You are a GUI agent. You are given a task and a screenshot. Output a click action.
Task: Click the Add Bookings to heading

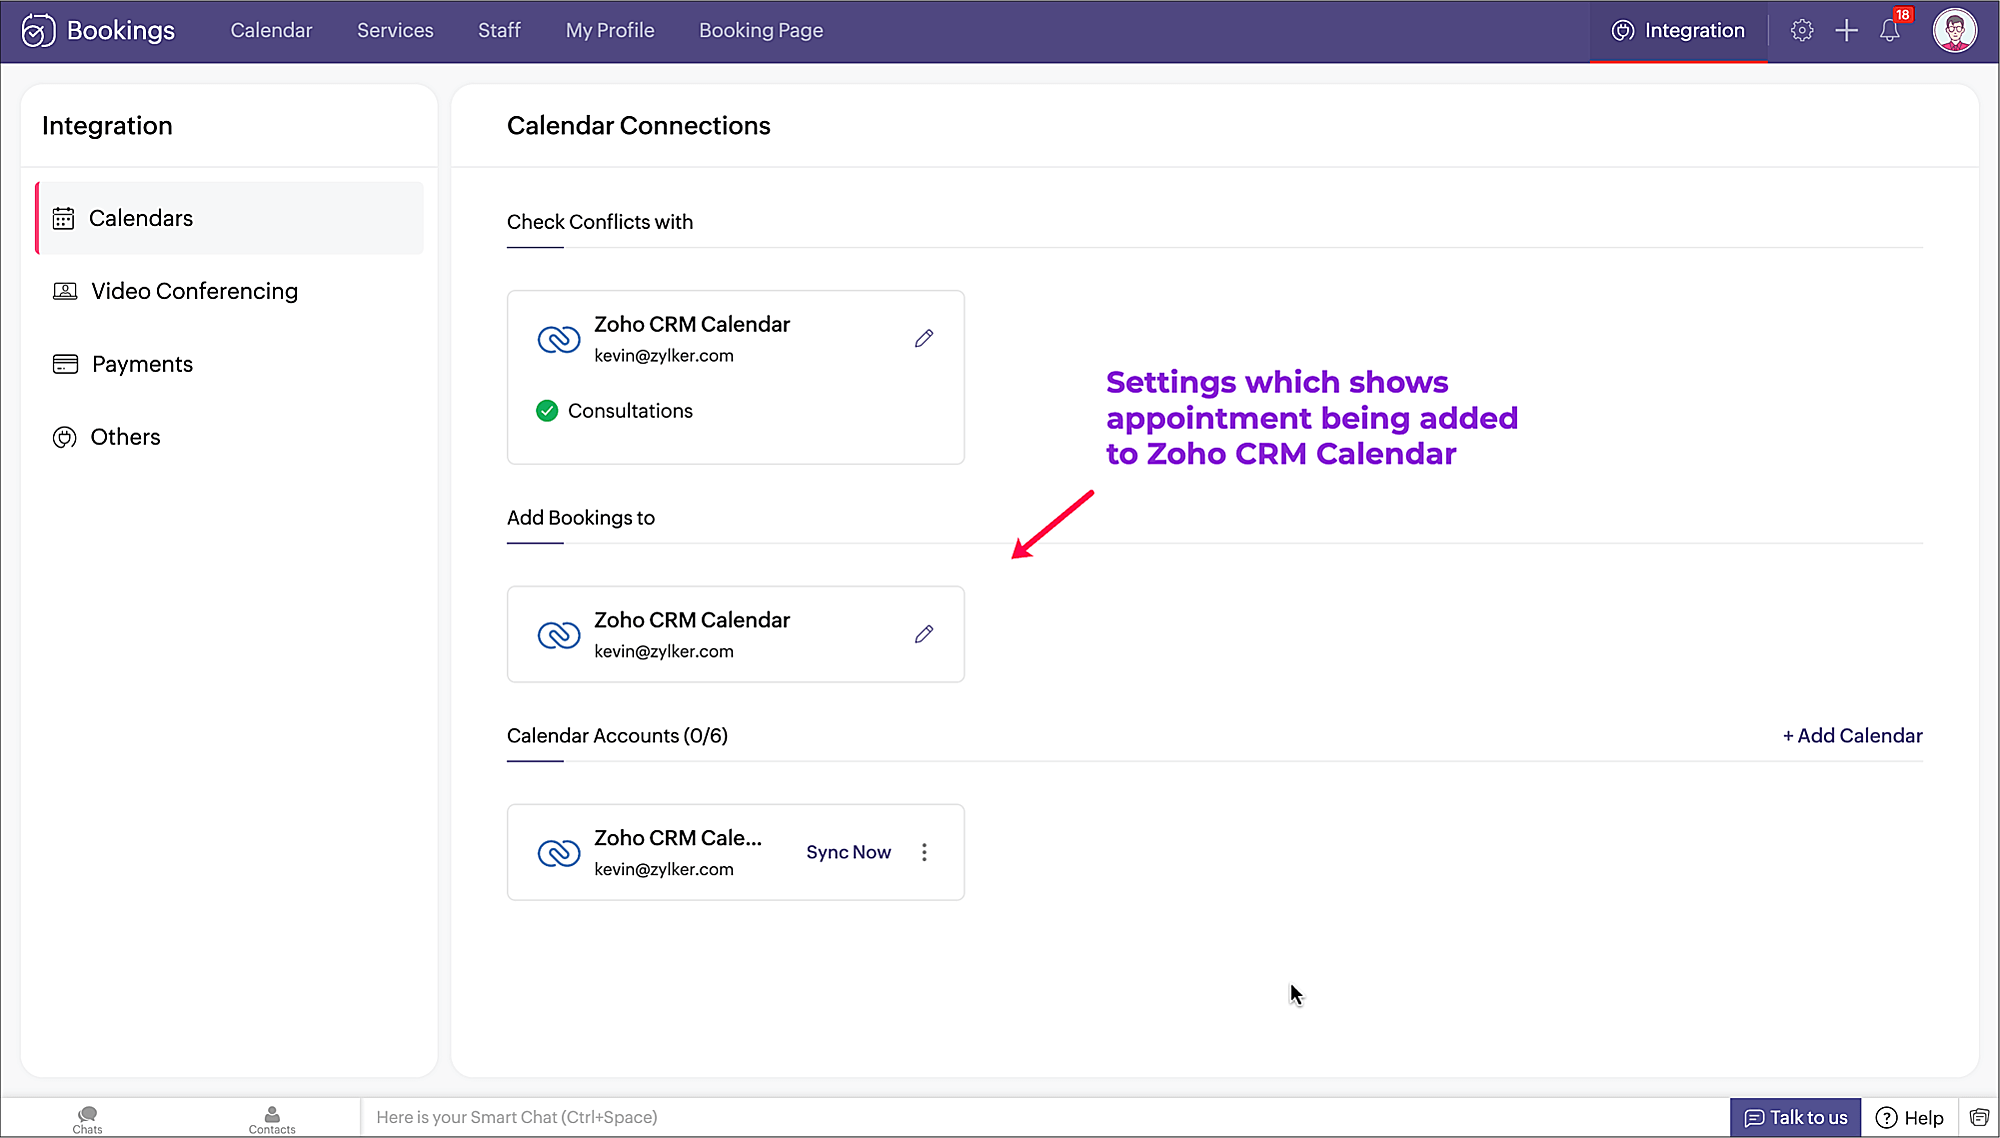(x=581, y=518)
